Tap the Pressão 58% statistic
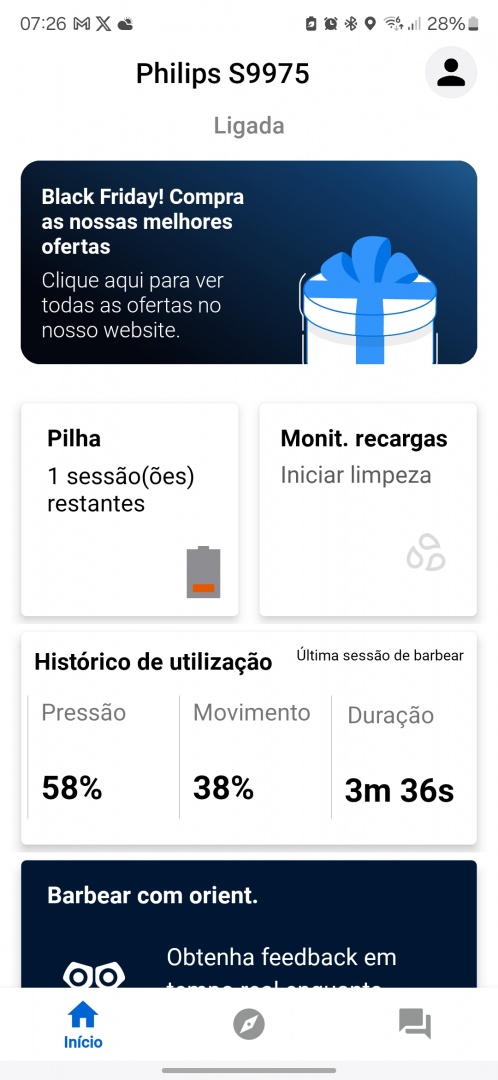 coord(103,757)
